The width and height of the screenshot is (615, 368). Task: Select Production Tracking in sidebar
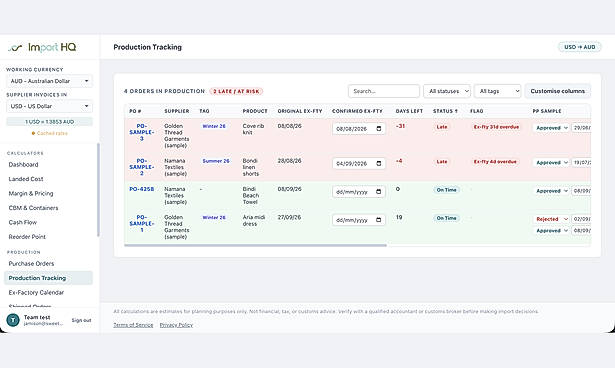coord(49,278)
